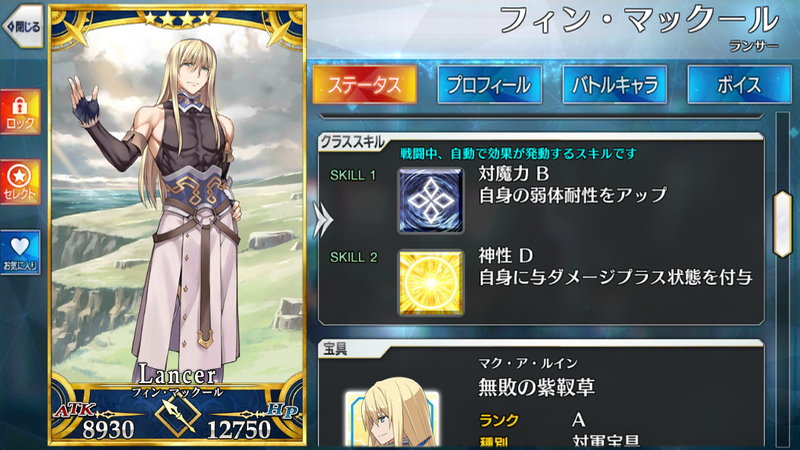This screenshot has height=450, width=800.
Task: Toggle the お気に入り heart favorite button
Action: (20, 253)
